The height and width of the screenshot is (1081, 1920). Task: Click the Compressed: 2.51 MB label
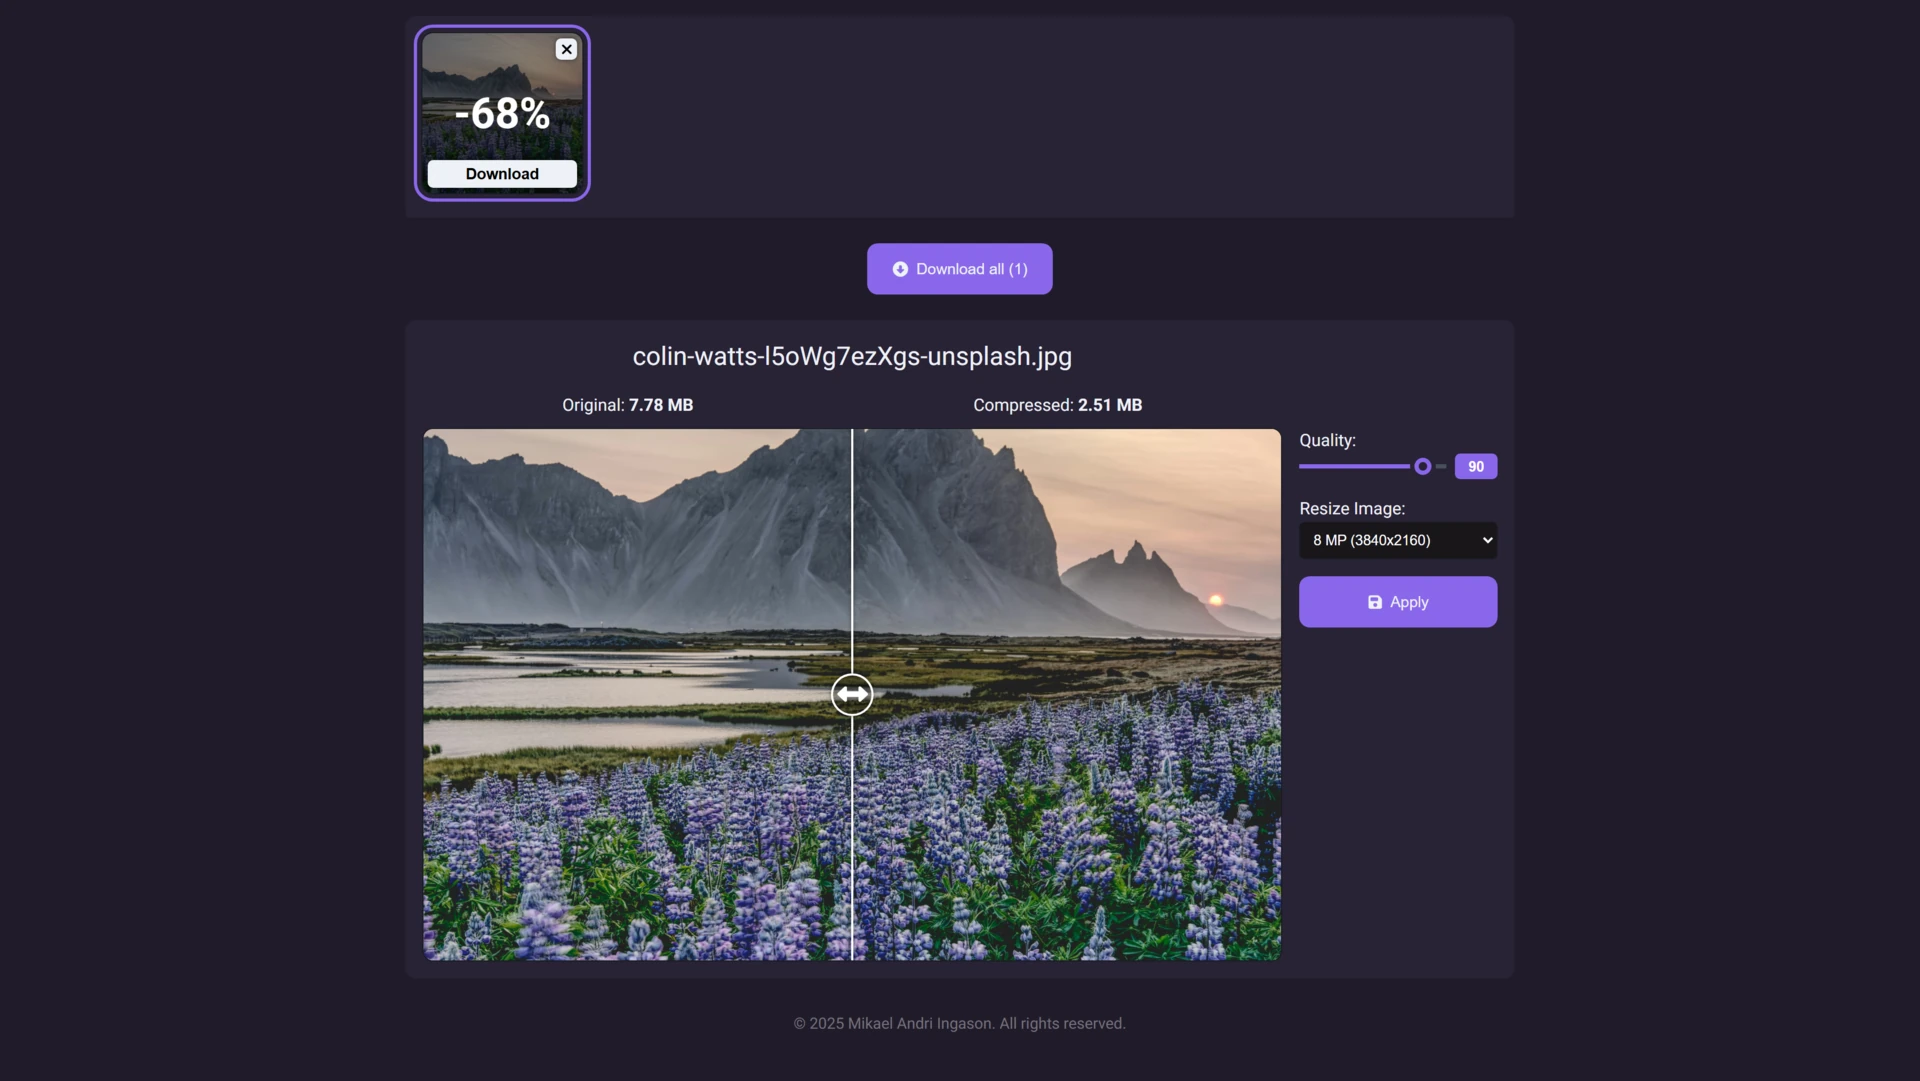point(1057,405)
